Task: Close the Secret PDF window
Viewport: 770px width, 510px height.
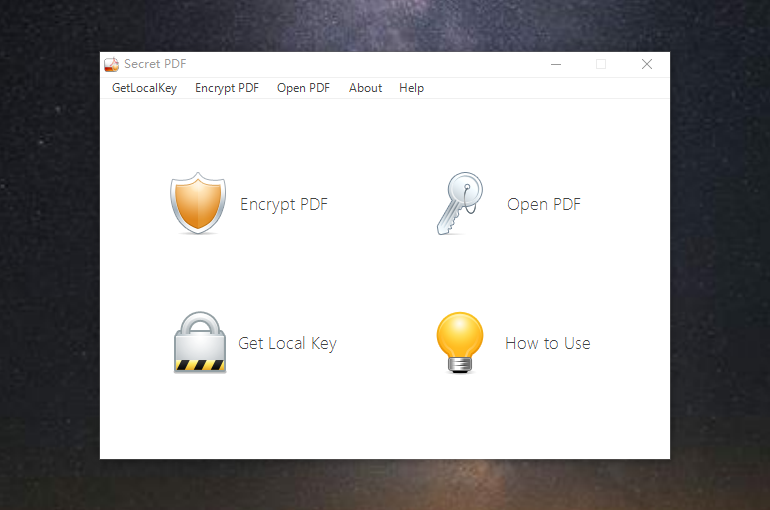Action: 647,64
